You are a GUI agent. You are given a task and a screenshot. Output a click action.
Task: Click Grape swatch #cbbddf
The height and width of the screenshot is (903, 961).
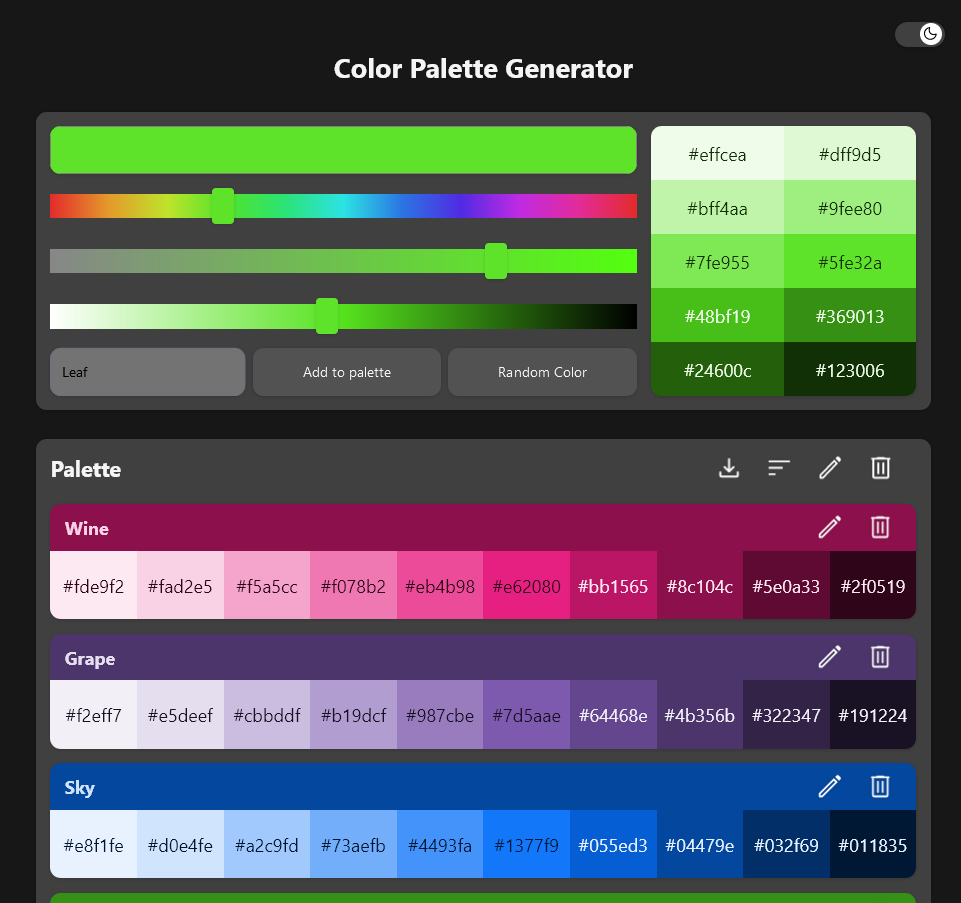point(267,715)
